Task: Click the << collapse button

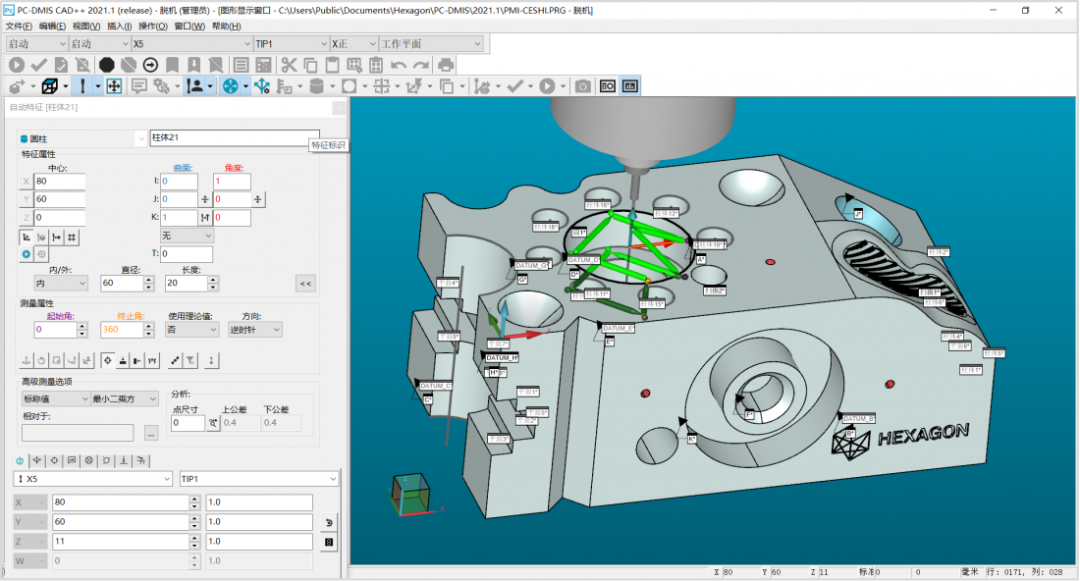Action: (x=306, y=284)
